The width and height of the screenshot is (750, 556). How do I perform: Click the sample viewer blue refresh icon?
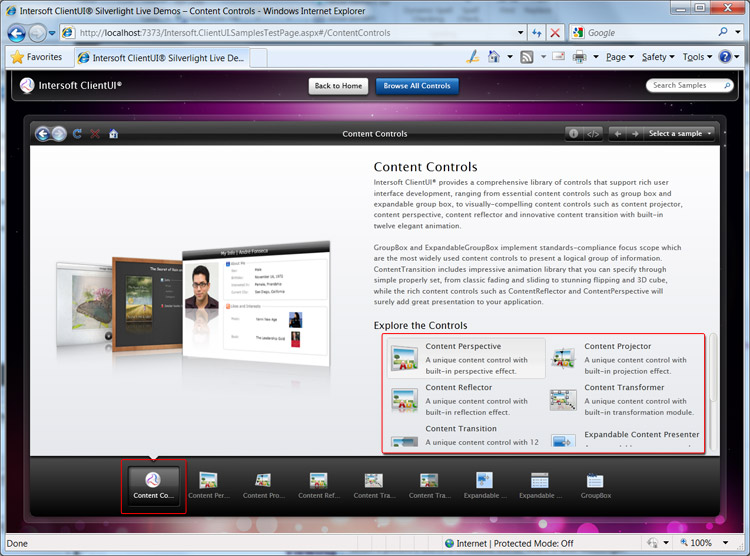click(77, 133)
